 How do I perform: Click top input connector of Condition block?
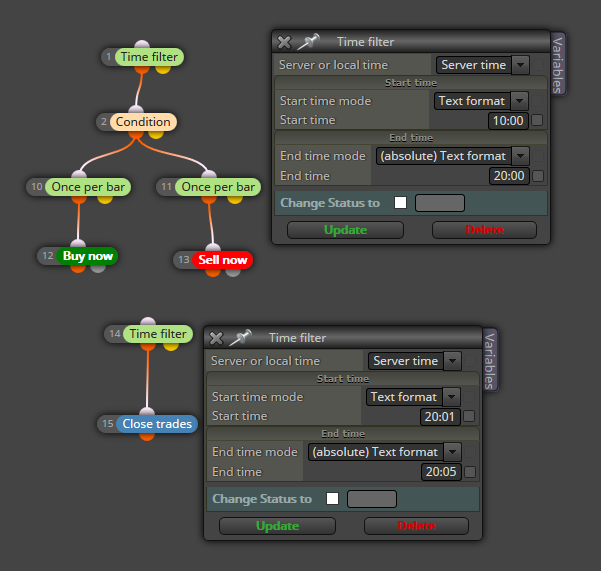136,109
